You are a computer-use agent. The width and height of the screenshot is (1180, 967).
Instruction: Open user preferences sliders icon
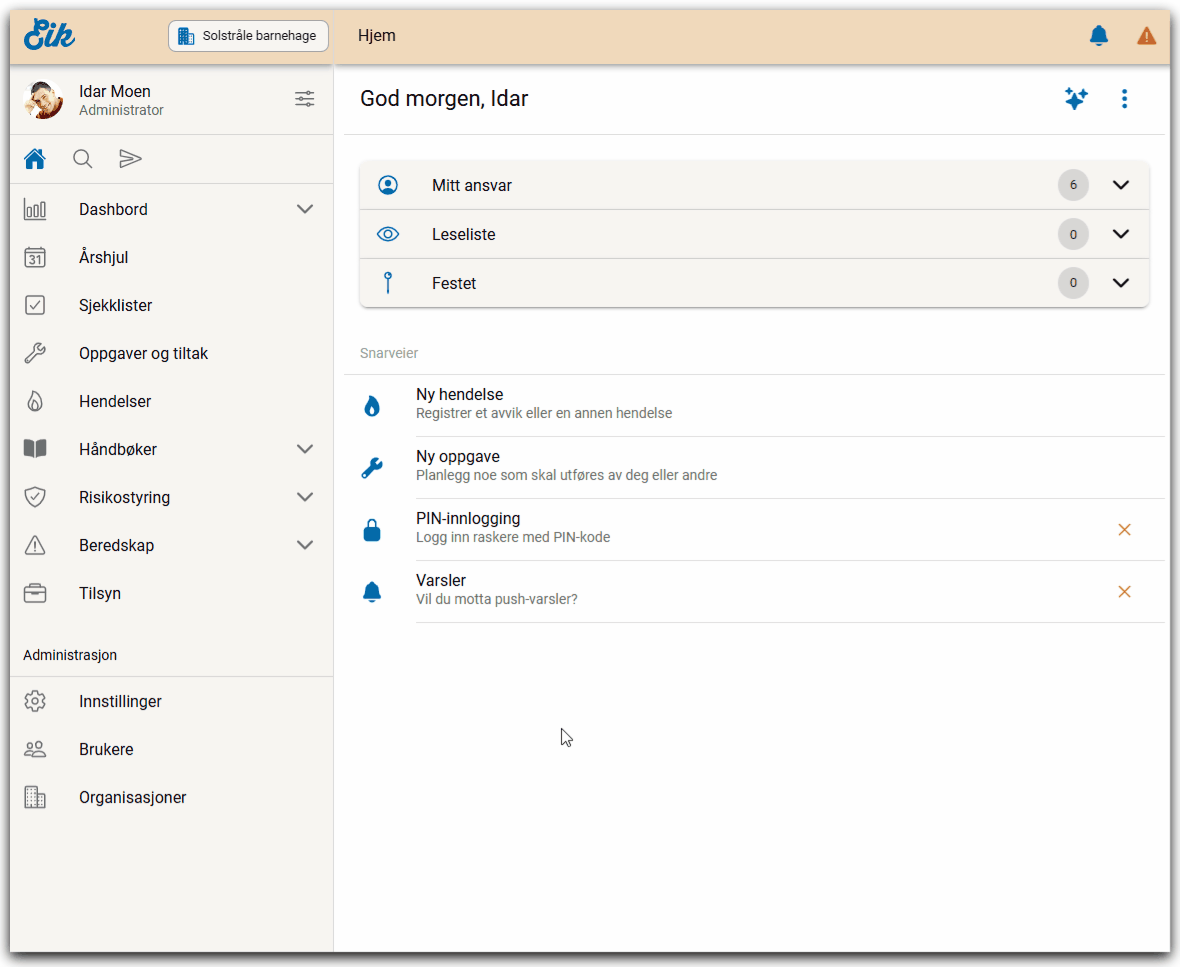click(304, 99)
